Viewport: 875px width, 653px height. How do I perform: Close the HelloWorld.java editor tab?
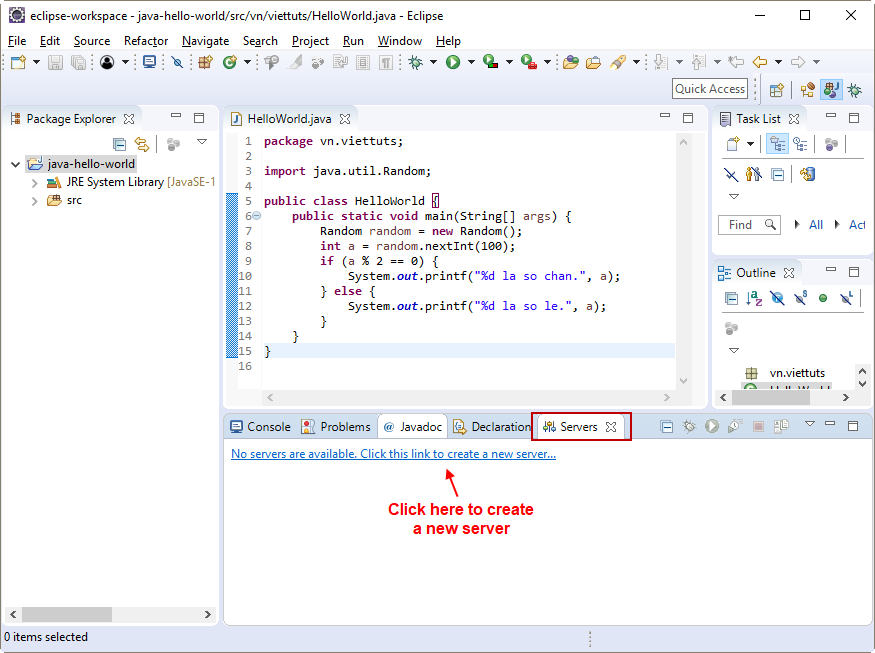coord(345,119)
